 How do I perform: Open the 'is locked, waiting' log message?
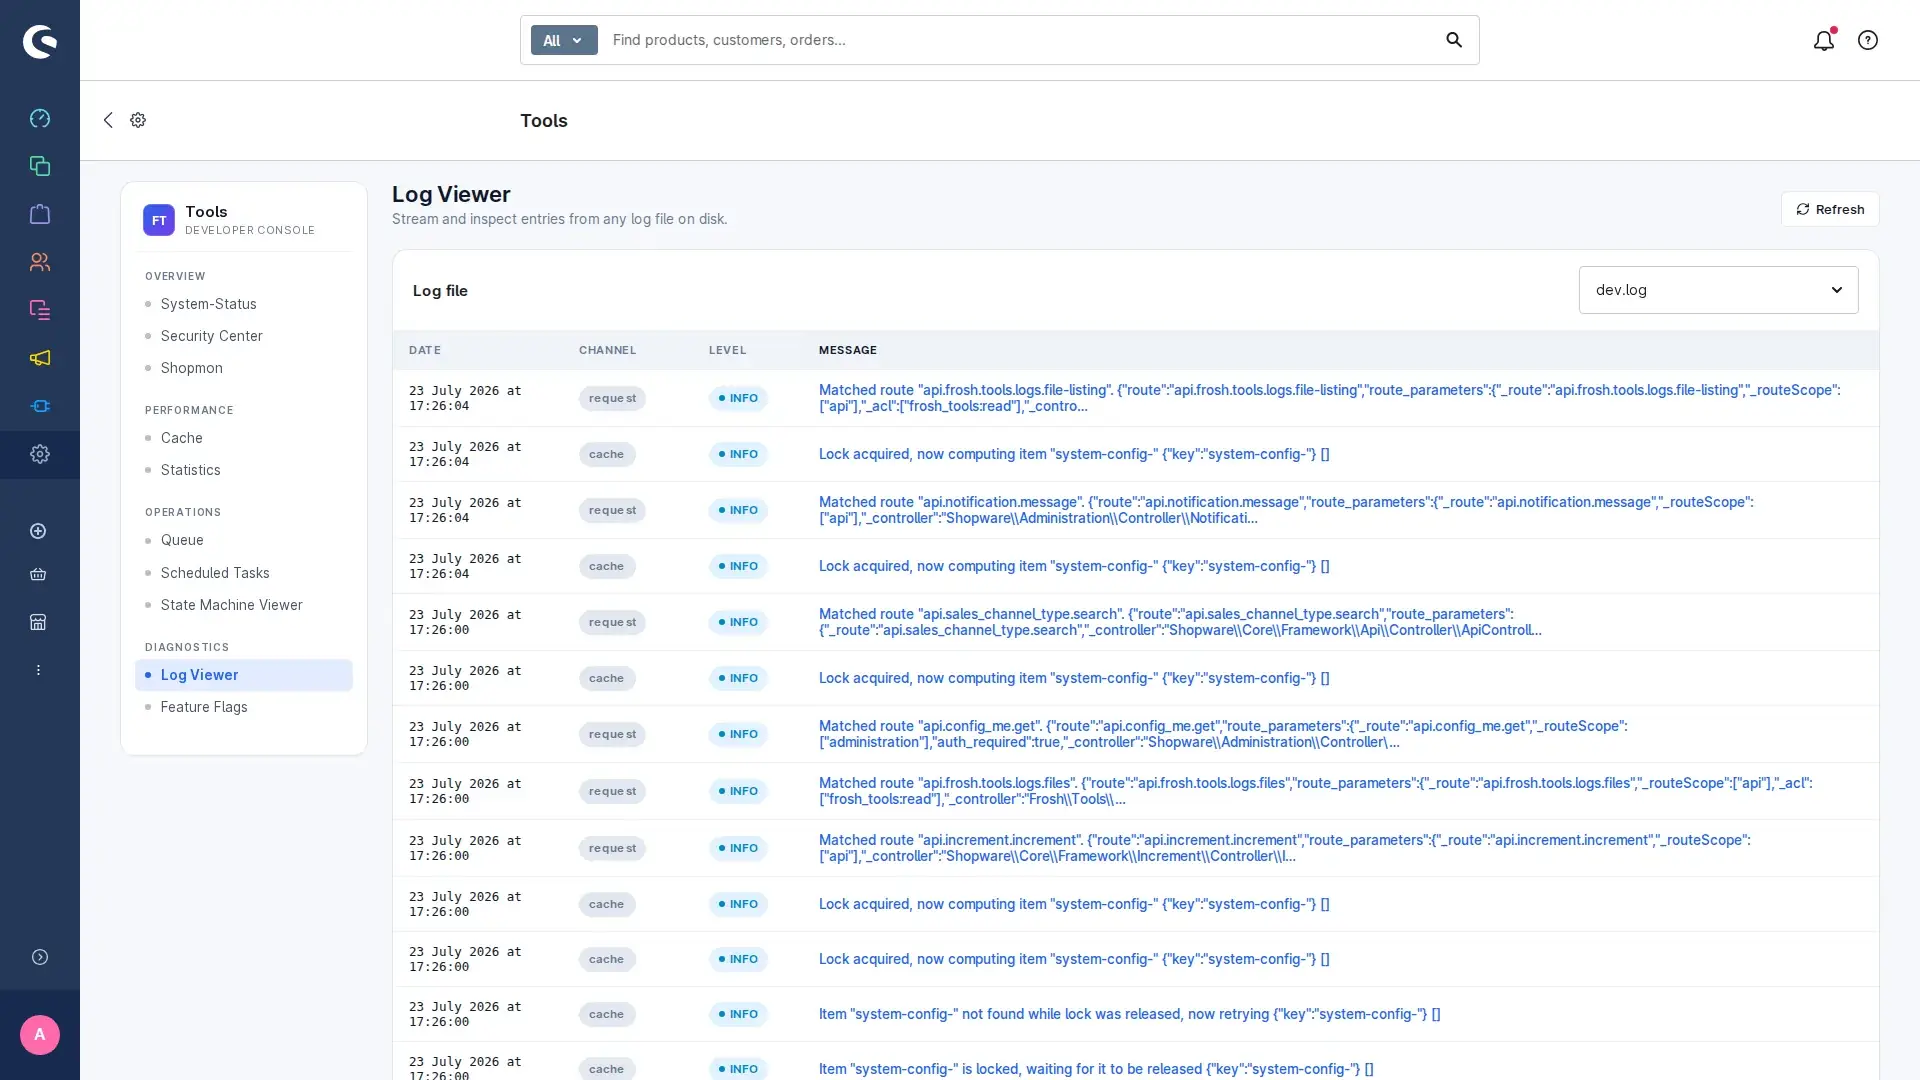(1096, 1069)
